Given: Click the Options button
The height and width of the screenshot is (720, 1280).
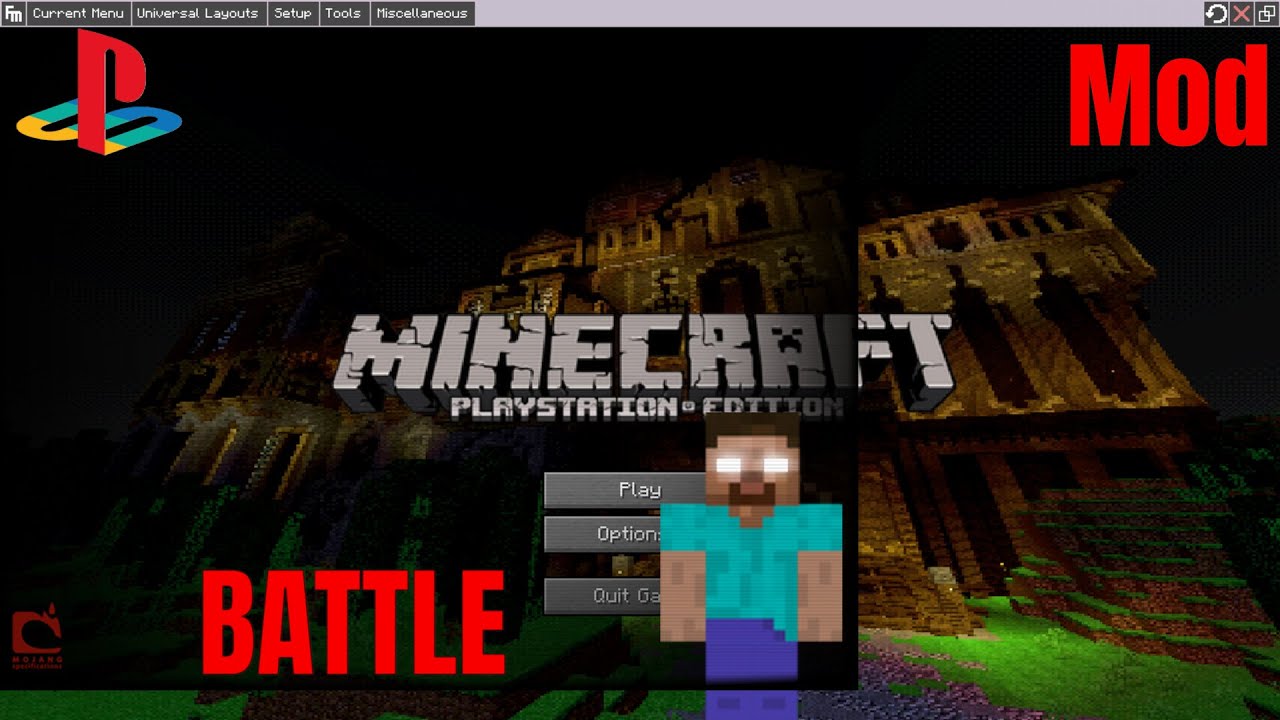Looking at the screenshot, I should point(604,534).
